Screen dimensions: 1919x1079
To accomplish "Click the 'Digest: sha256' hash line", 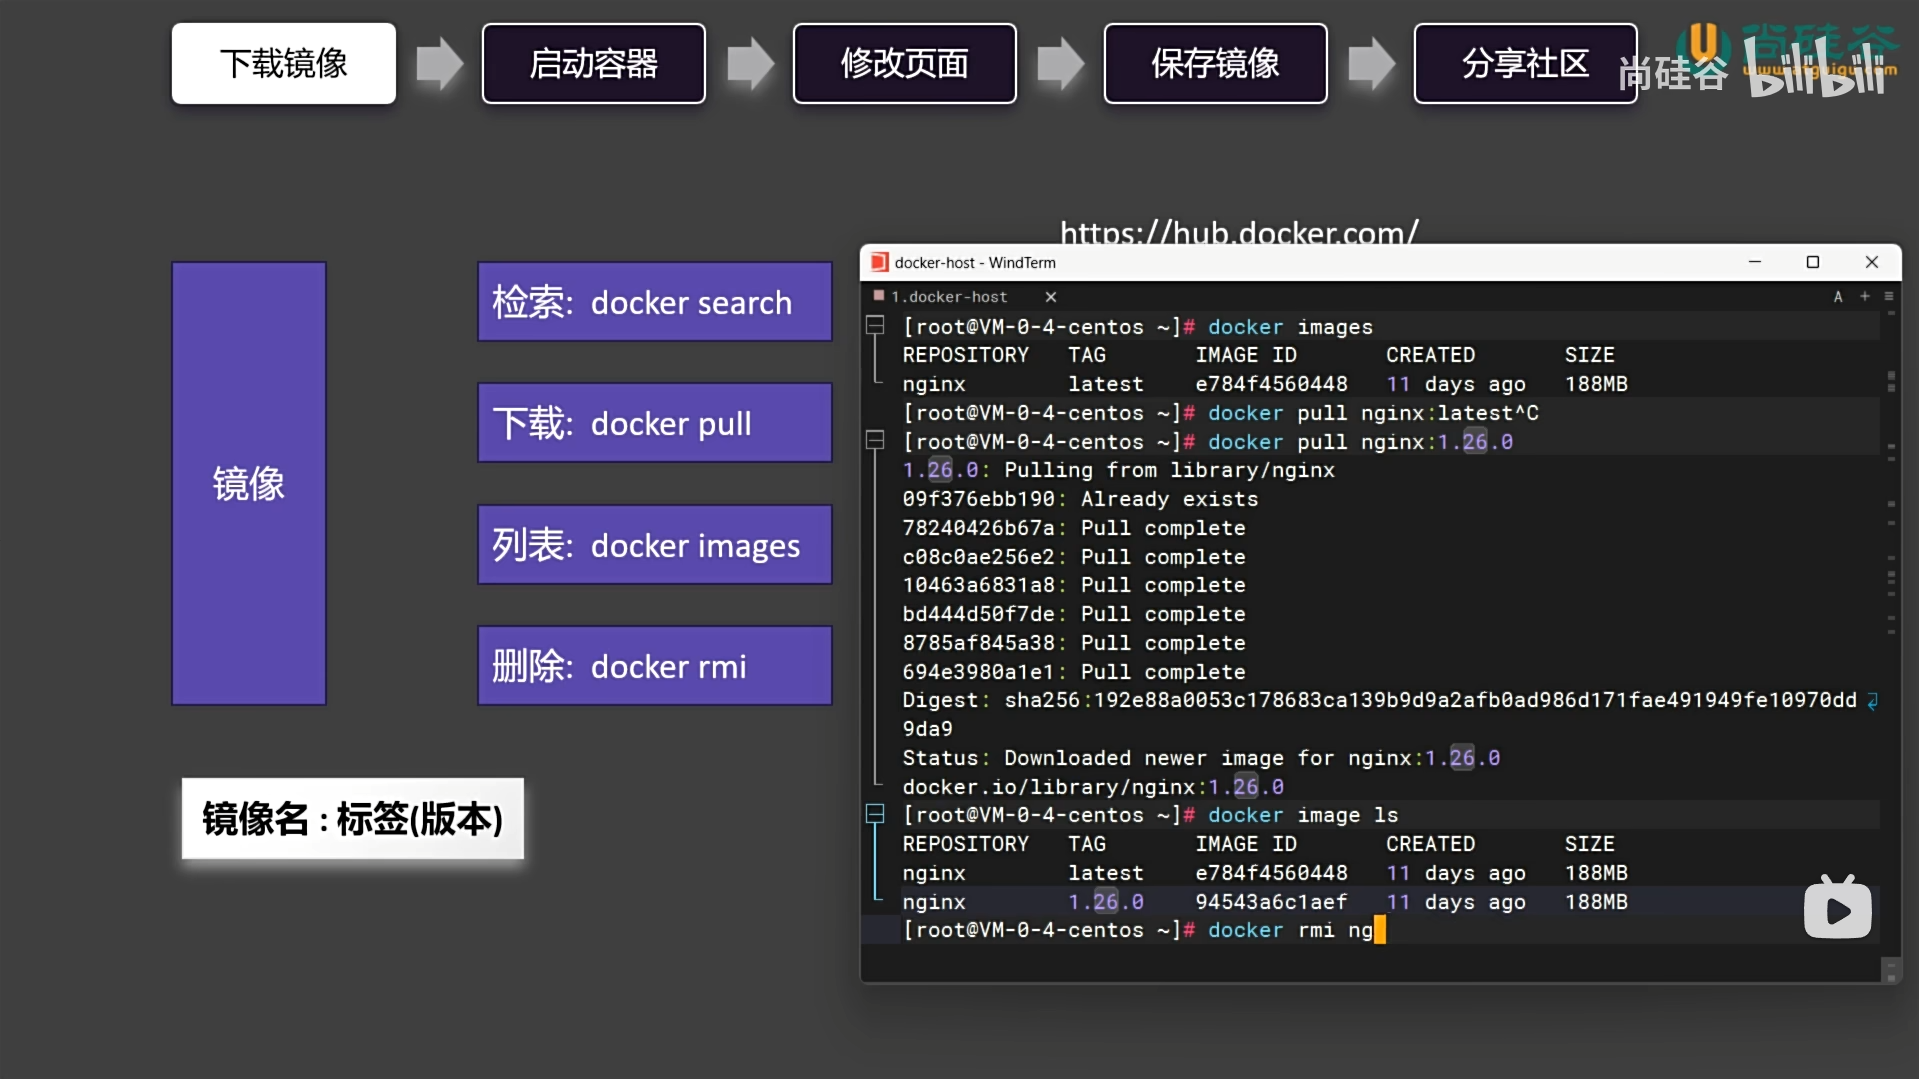I will point(1380,701).
